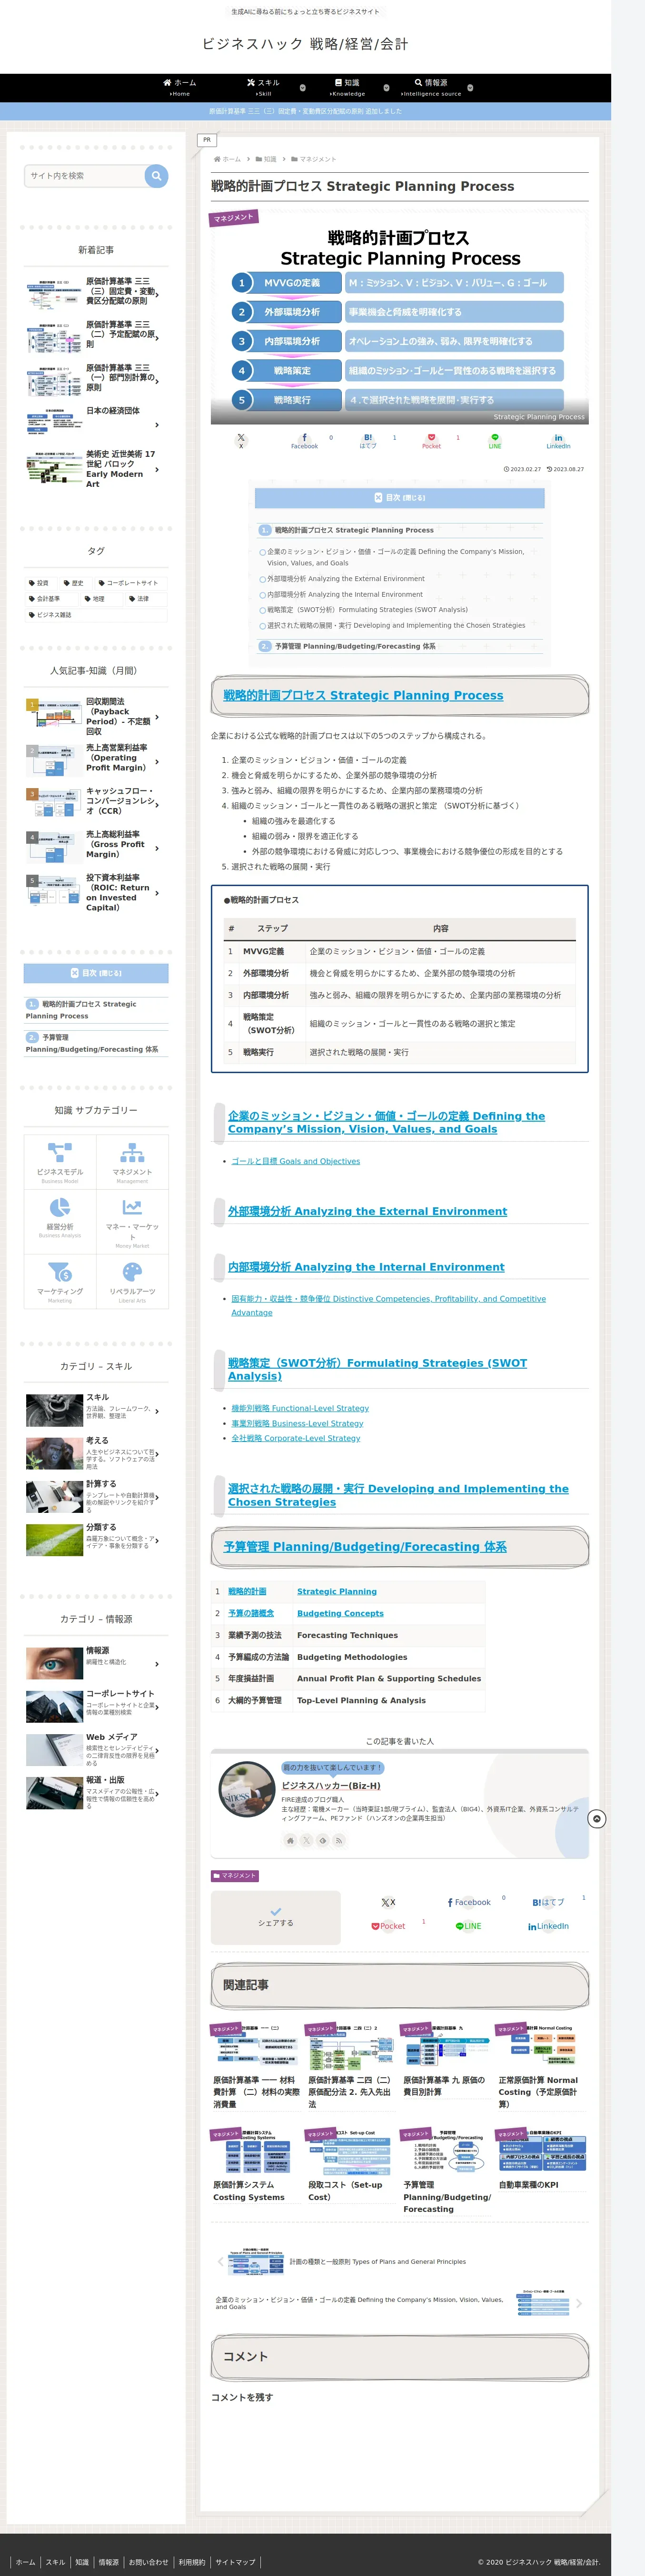
Task: Open the マネジメント subcategory icon in the sidebar
Action: tap(132, 1161)
